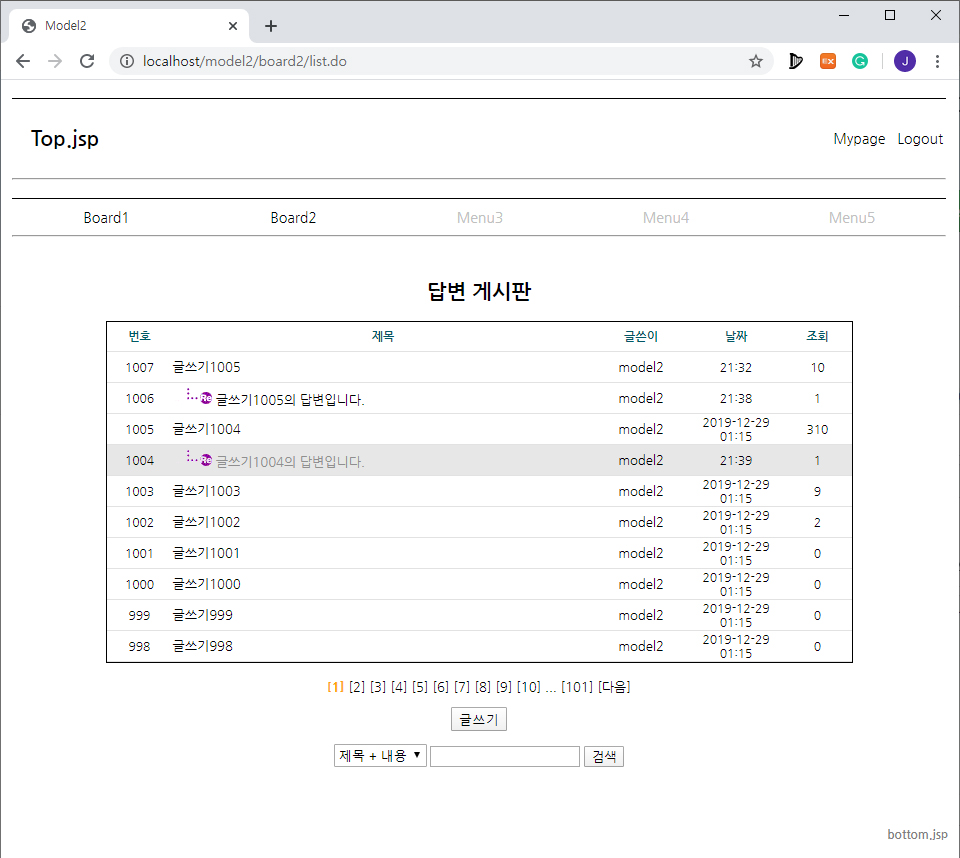The height and width of the screenshot is (858, 960).
Task: Open the 제목 + 내용 search category dropdown
Action: (x=380, y=755)
